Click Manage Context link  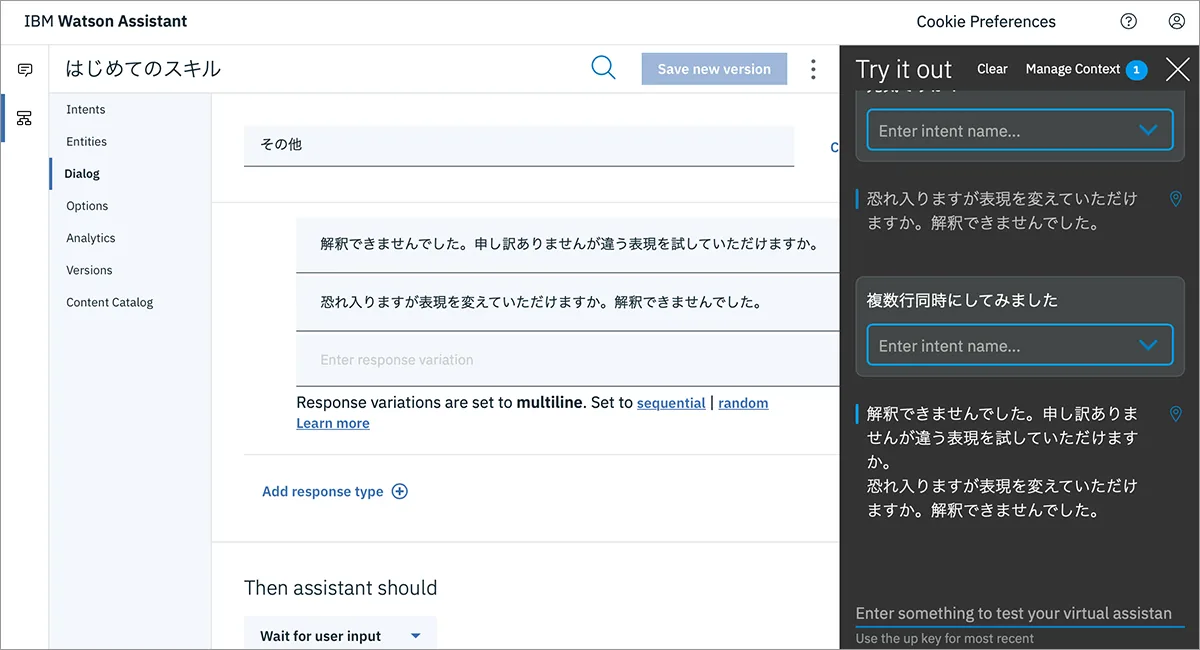[1073, 69]
